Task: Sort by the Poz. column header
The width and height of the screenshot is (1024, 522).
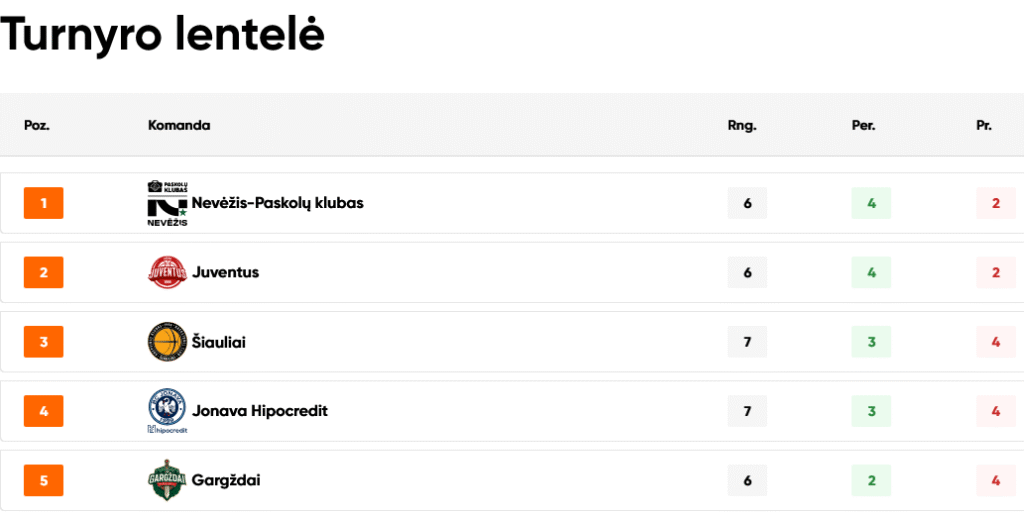Action: coord(37,126)
